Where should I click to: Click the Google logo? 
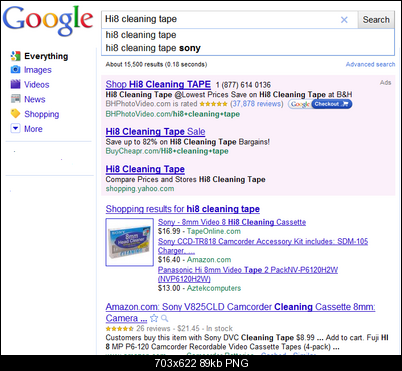pos(48,21)
